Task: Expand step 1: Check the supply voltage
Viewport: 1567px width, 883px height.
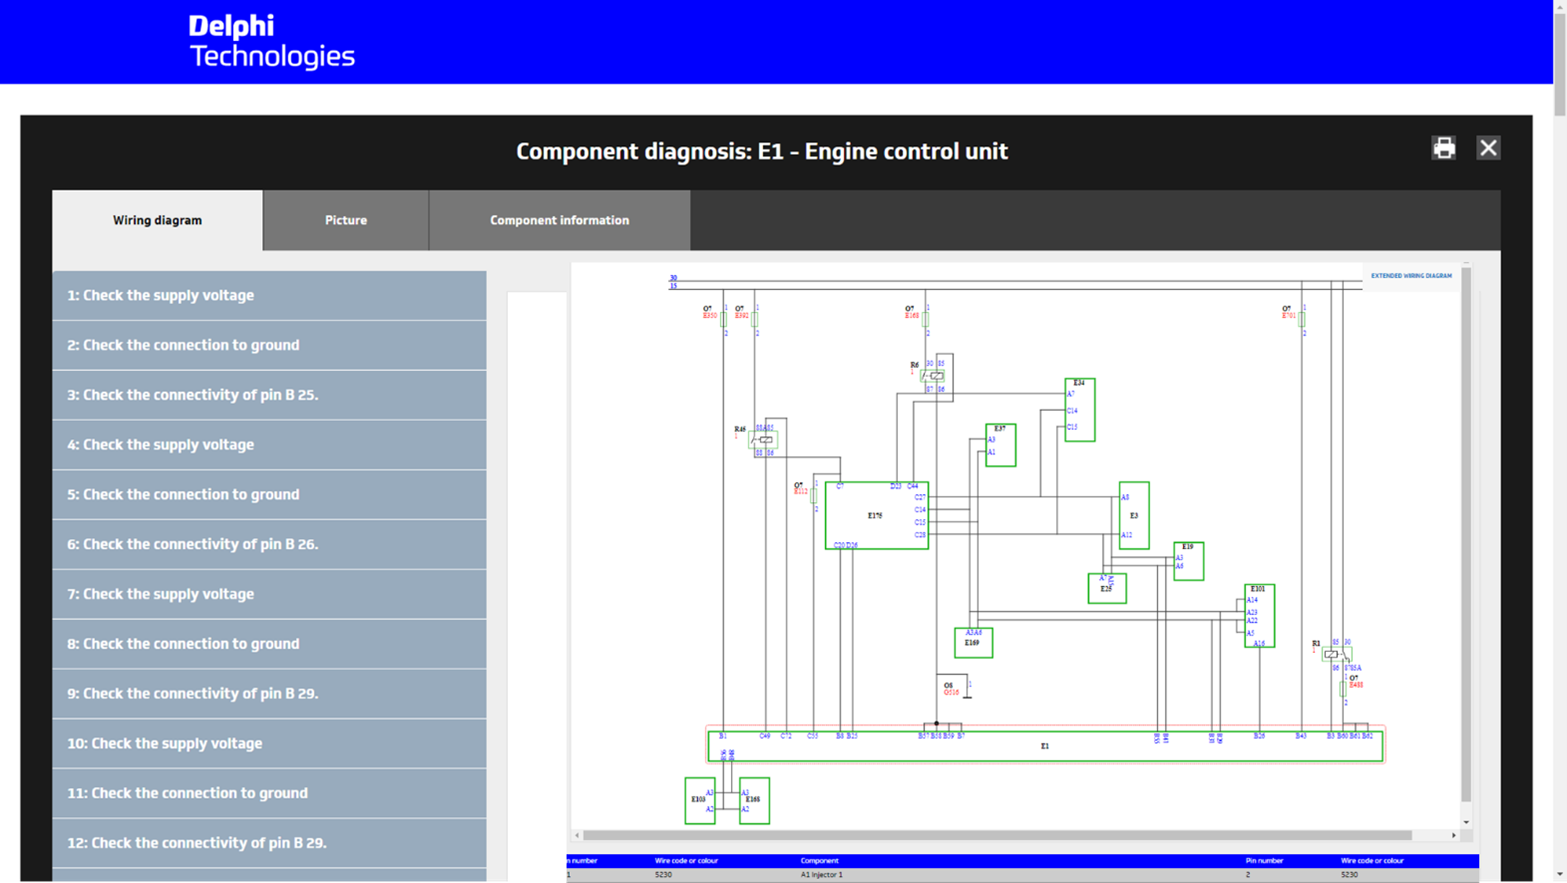Action: pyautogui.click(x=269, y=296)
